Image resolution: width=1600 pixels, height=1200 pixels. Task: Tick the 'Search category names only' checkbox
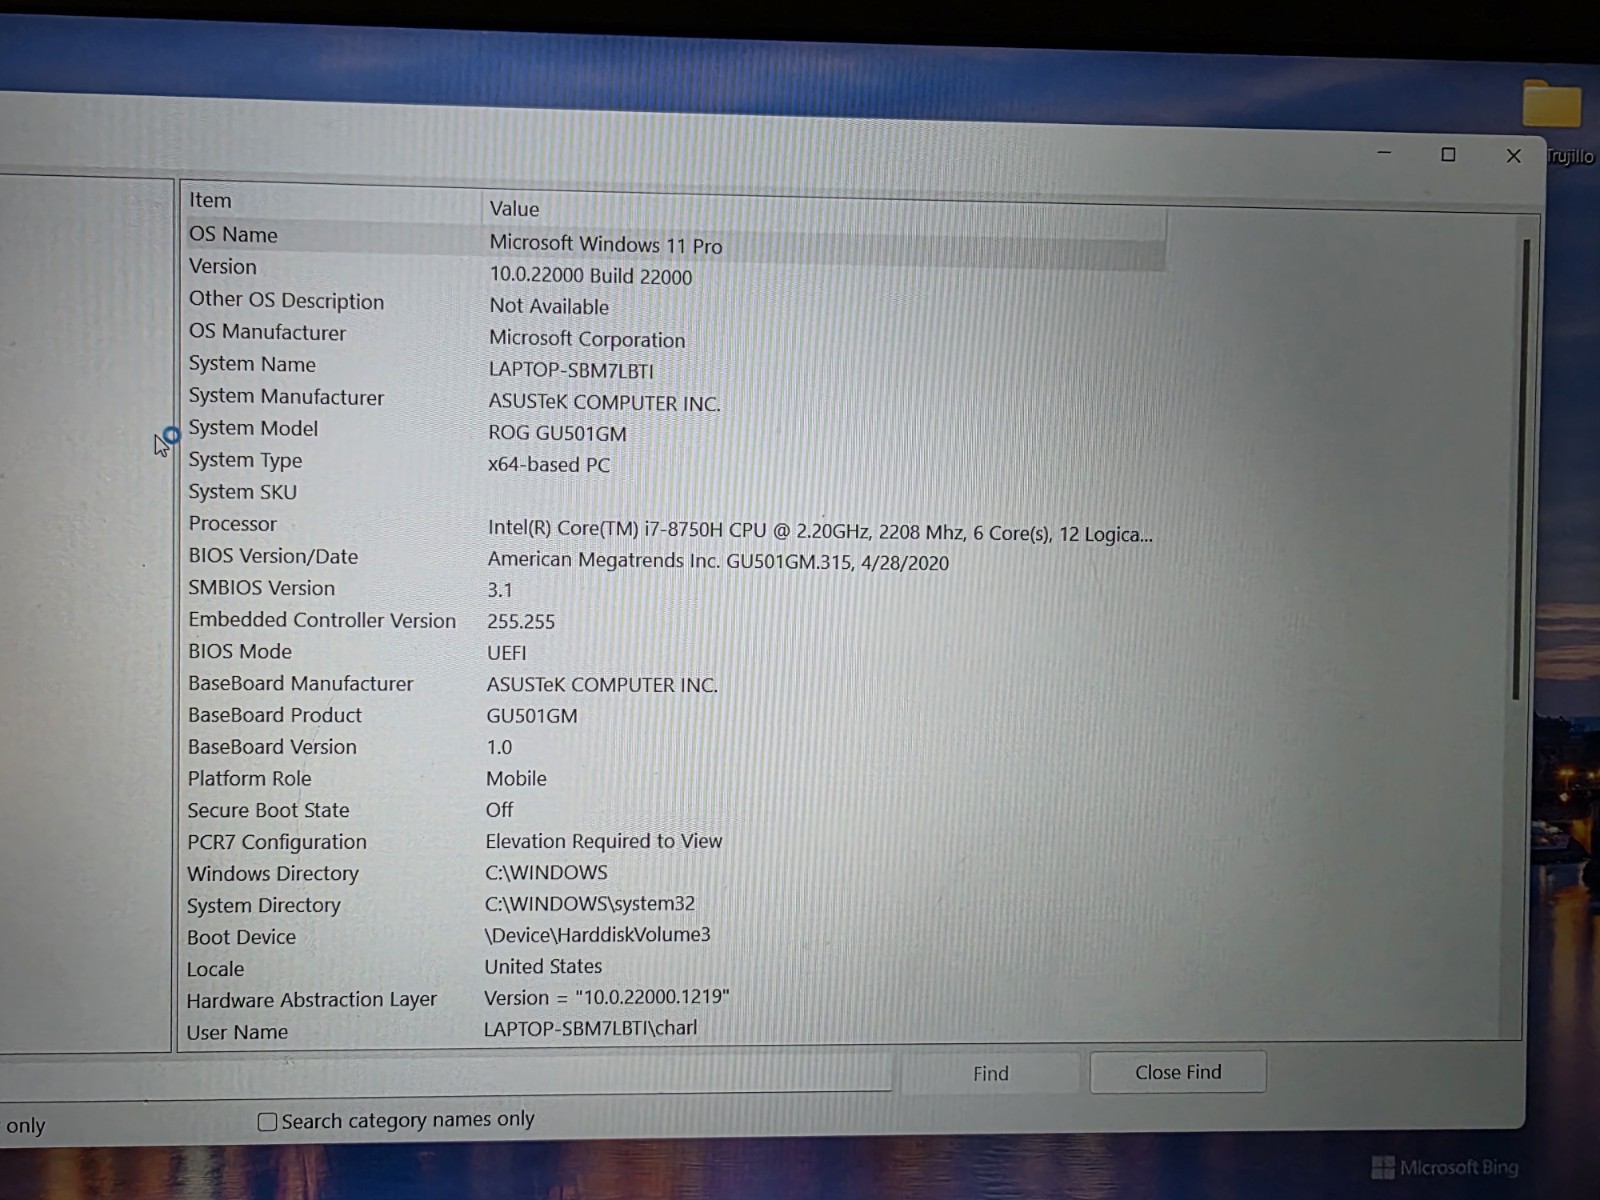[267, 1122]
